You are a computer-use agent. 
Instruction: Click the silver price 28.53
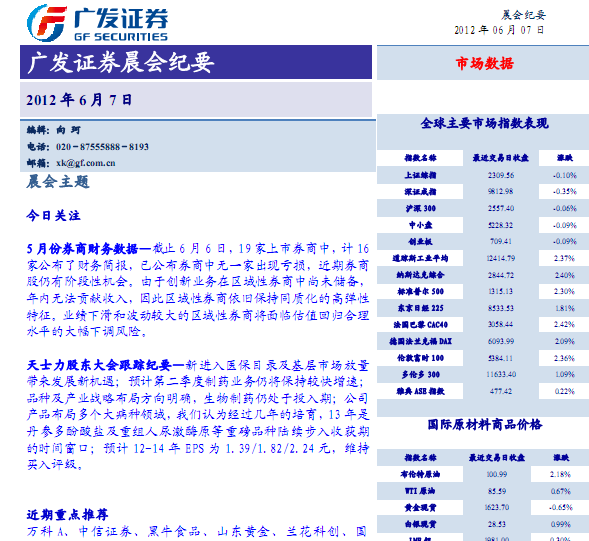(x=497, y=524)
